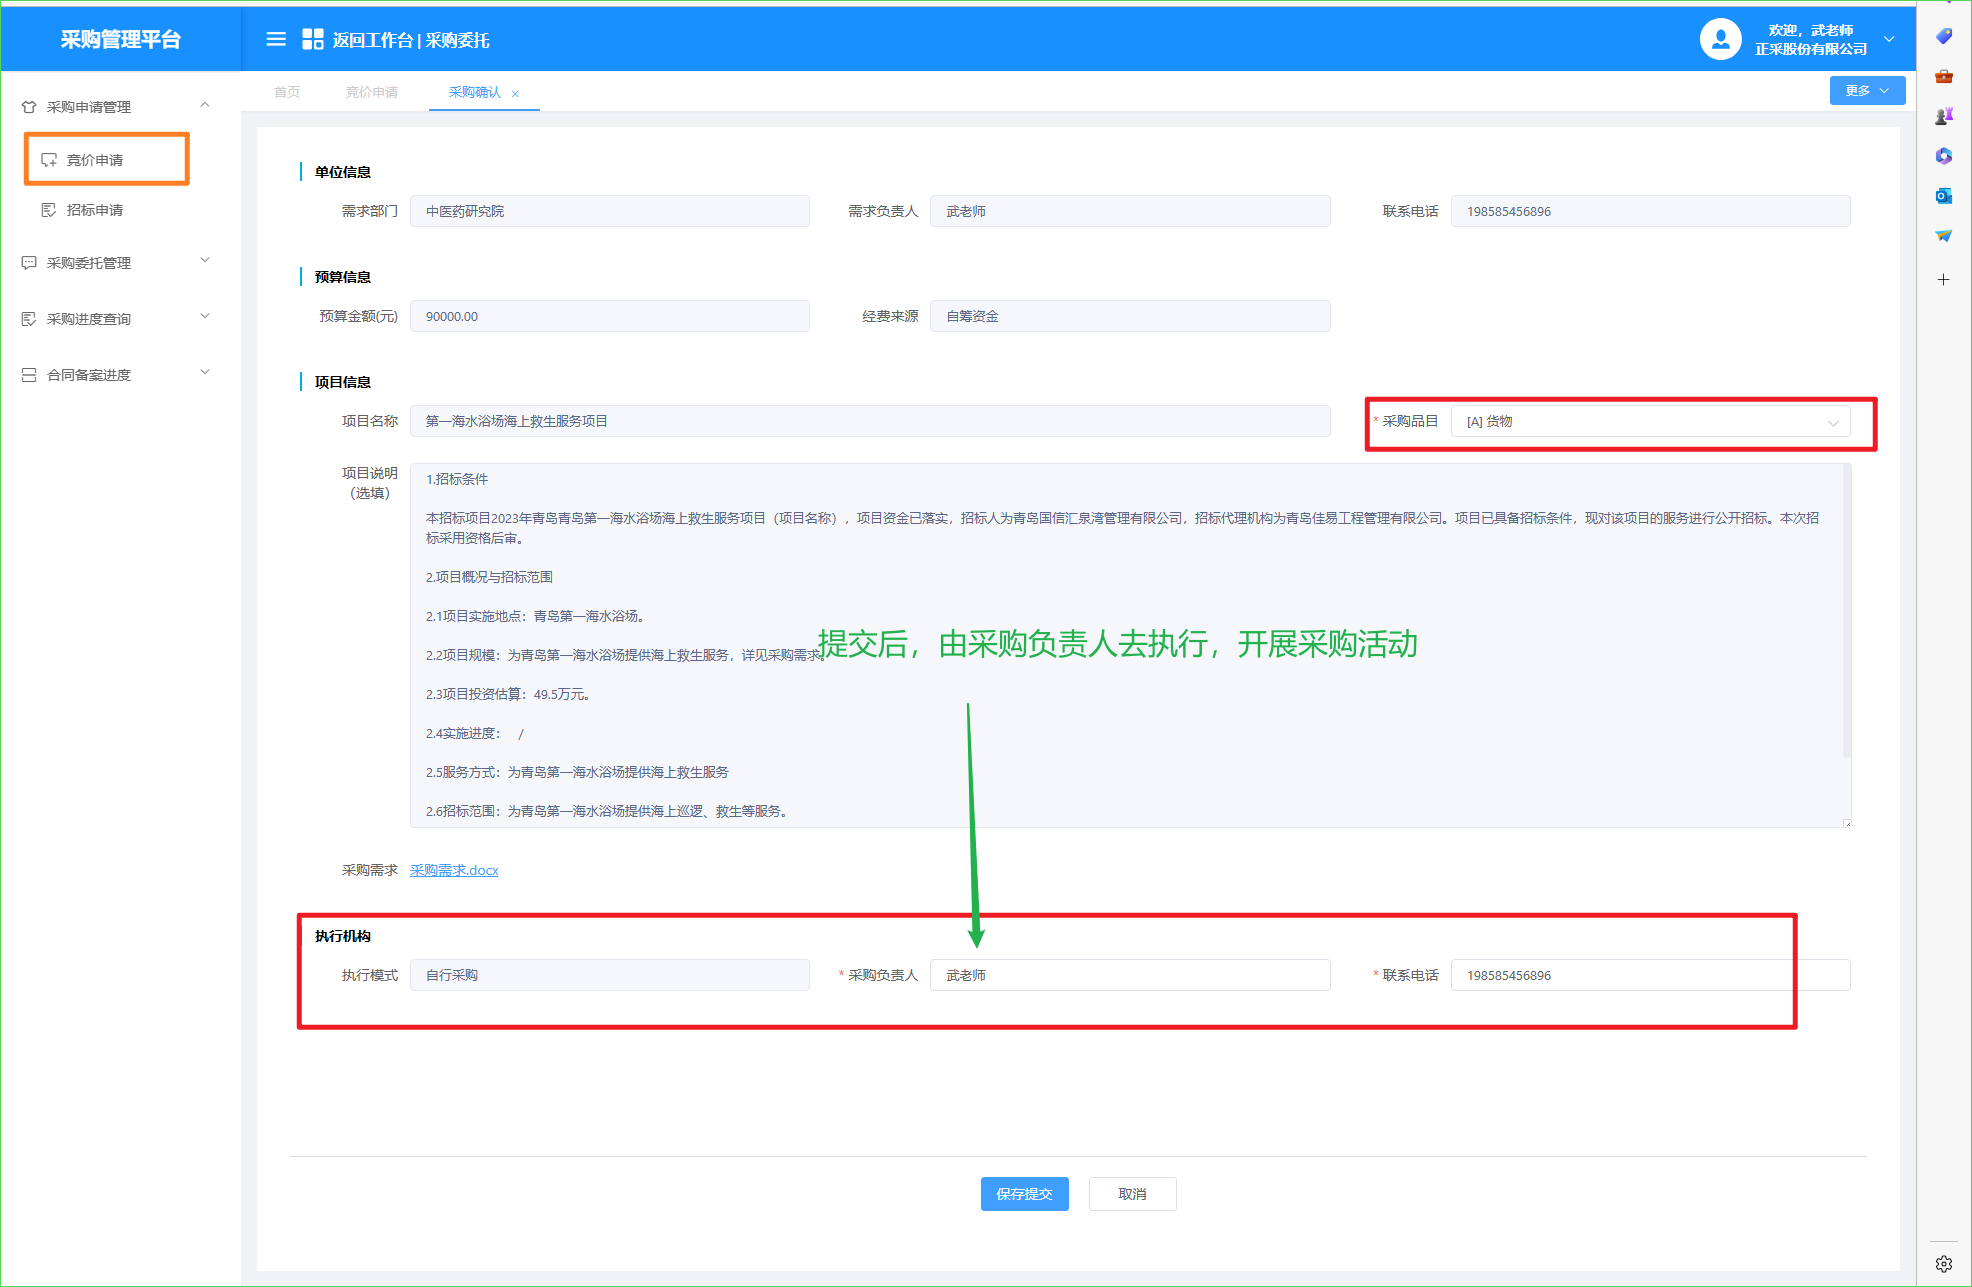Open the 采购品目 dropdown
Image resolution: width=1972 pixels, height=1287 pixels.
point(1649,422)
